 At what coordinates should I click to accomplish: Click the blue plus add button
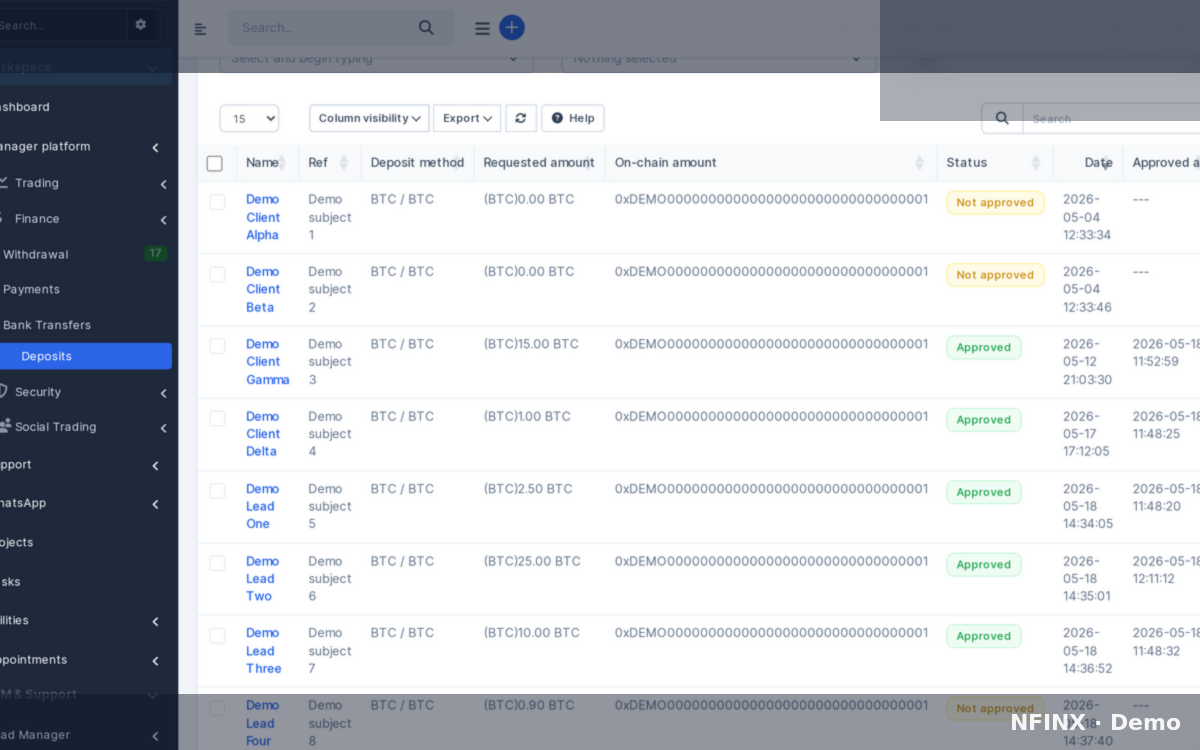[512, 28]
